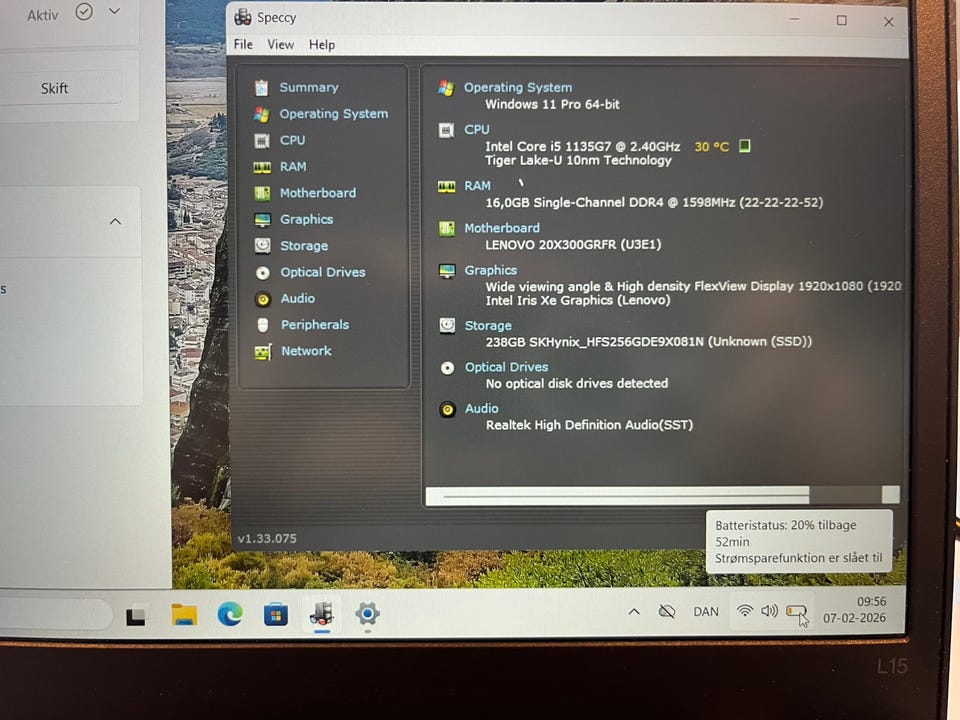Viewport: 960px width, 720px height.
Task: Click the Windows flag icon beside Operating System heading
Action: pyautogui.click(x=446, y=89)
